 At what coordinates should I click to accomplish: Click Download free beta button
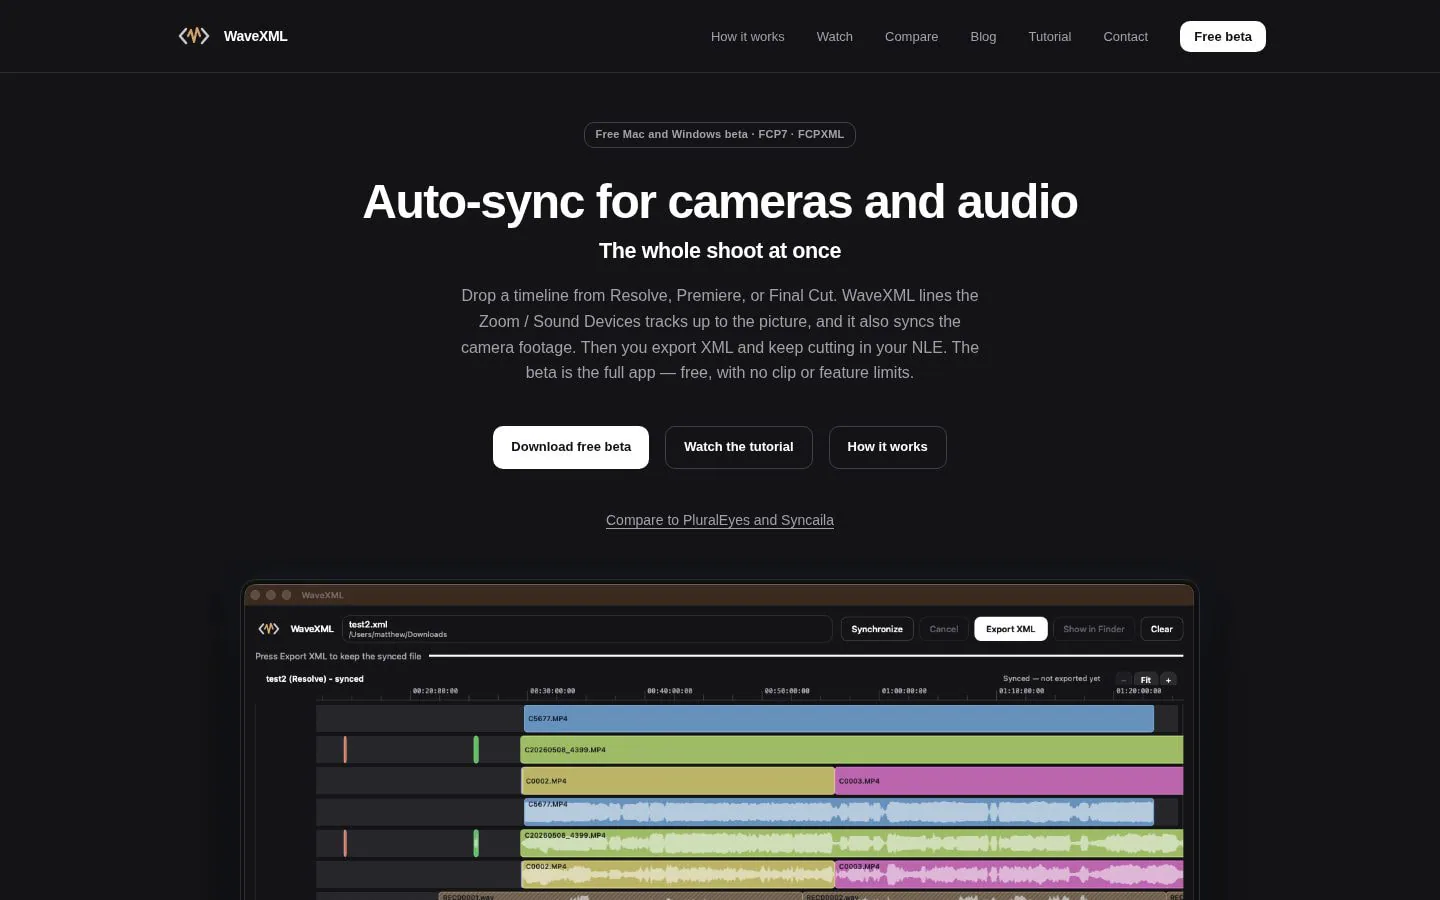pyautogui.click(x=571, y=447)
